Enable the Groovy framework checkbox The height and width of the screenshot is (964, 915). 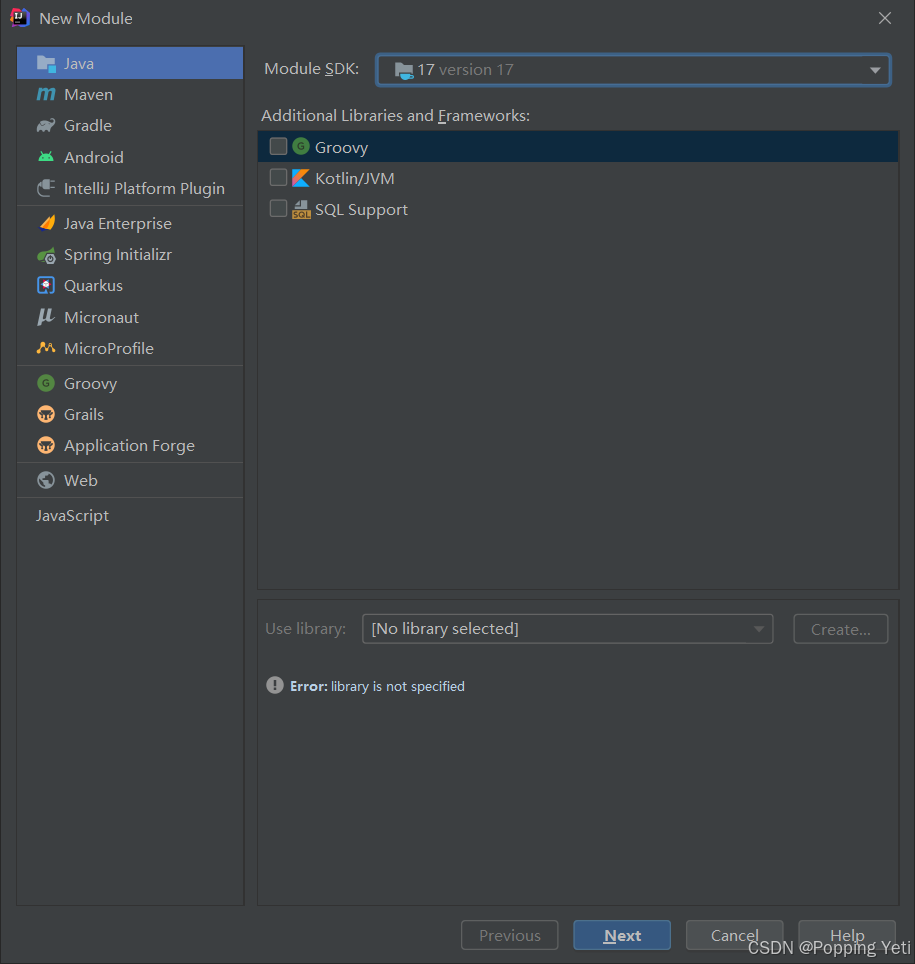279,146
